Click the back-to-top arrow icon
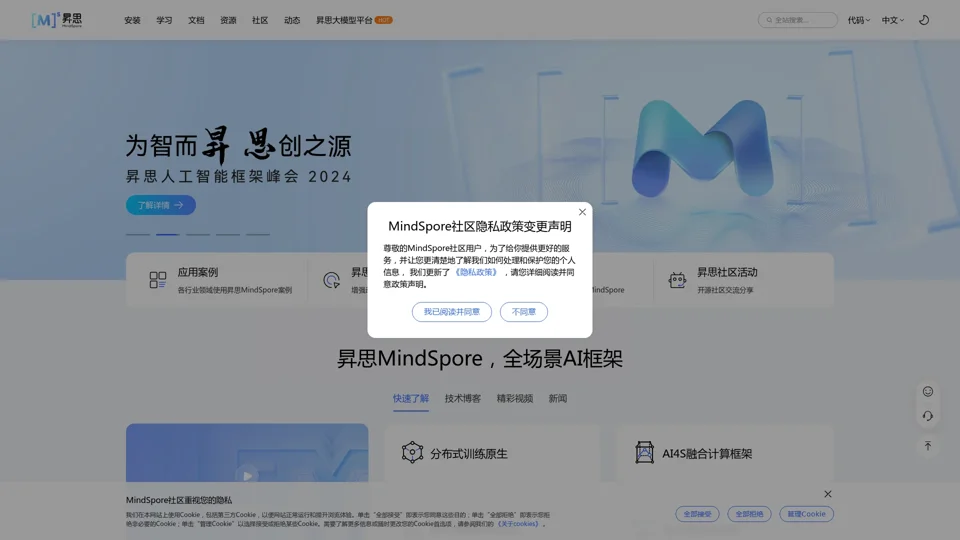 click(x=928, y=446)
